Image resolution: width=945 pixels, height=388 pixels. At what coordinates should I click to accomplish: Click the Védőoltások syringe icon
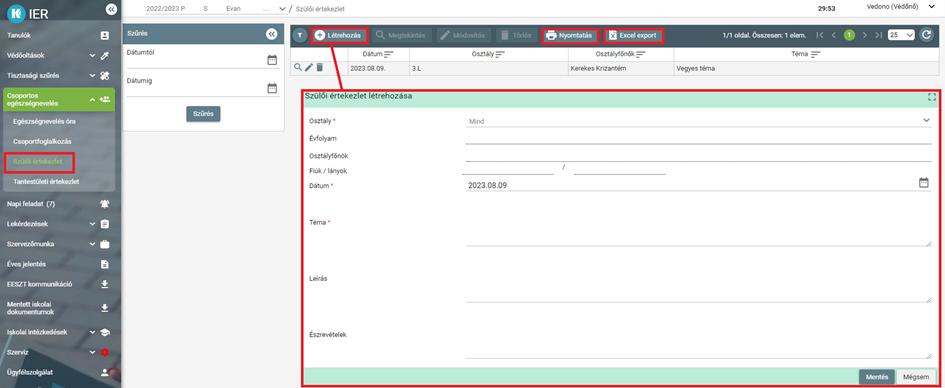click(x=105, y=55)
